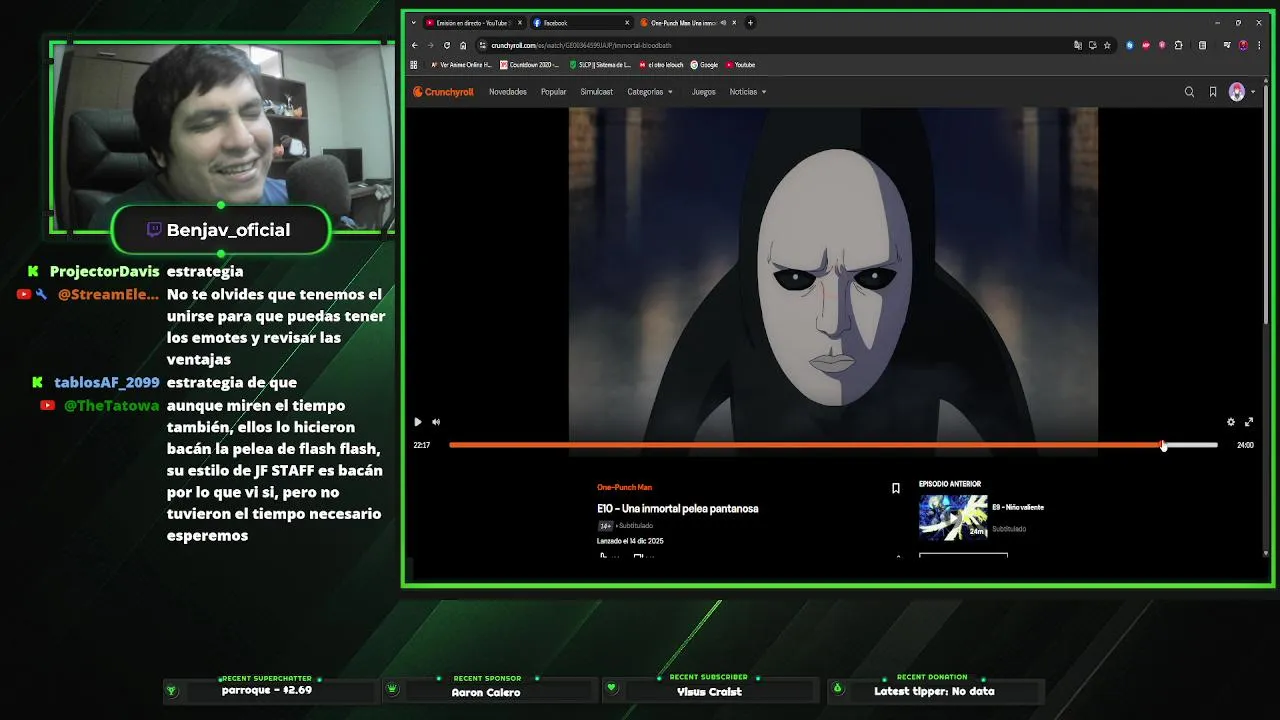Screen dimensions: 1280x720
Task: Go to Crunchyroll home logo
Action: [x=443, y=92]
